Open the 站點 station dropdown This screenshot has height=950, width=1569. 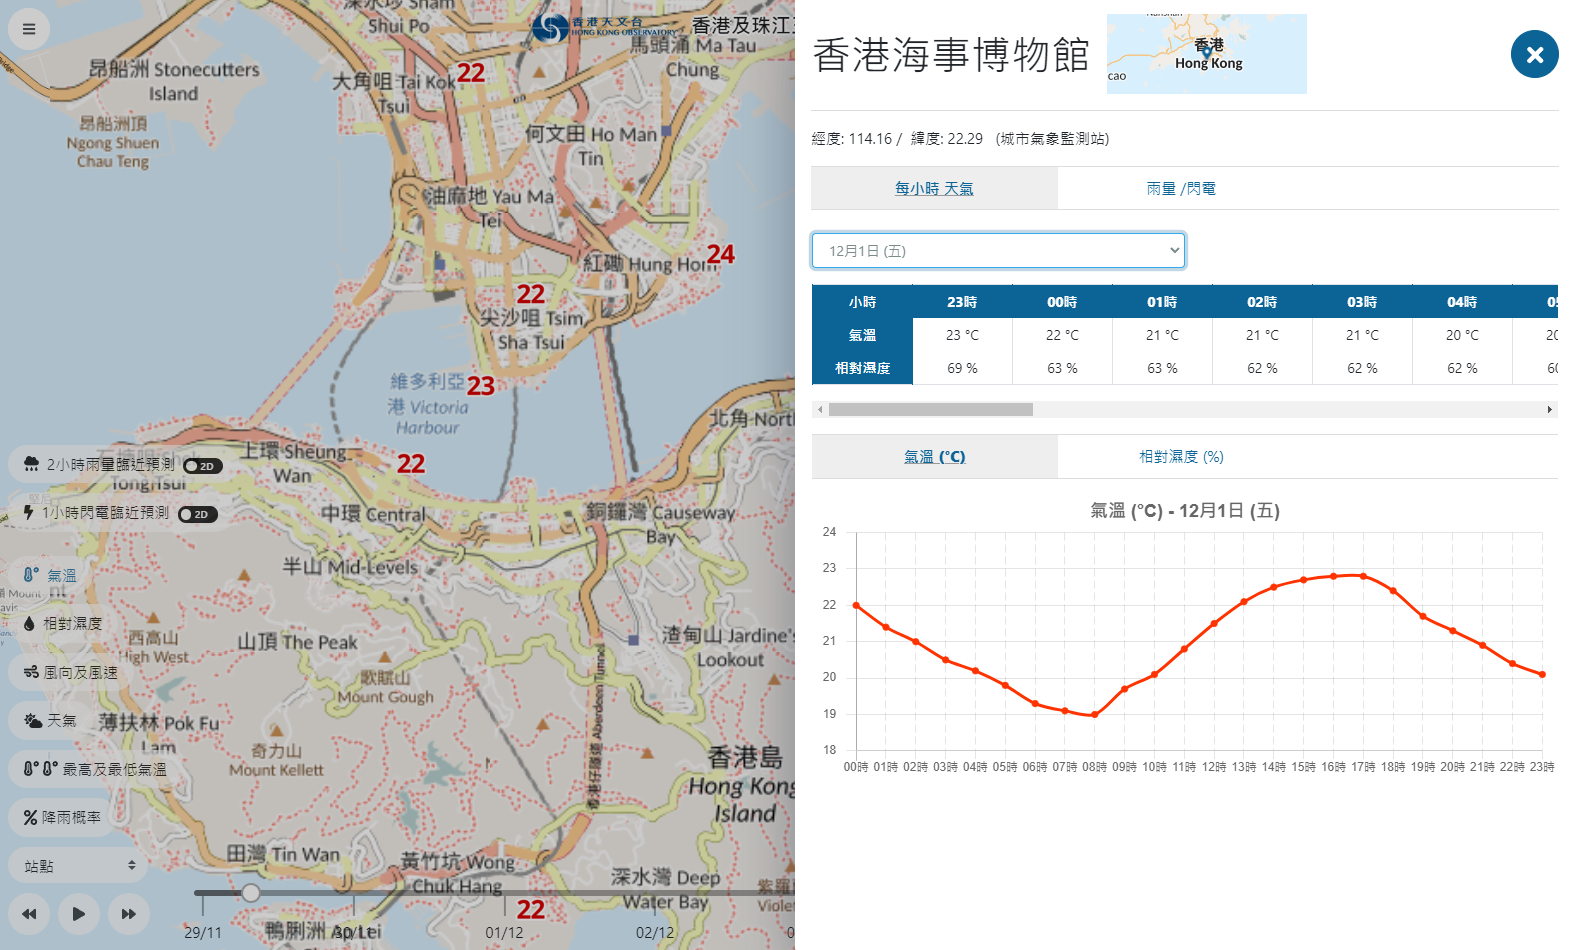pyautogui.click(x=79, y=866)
